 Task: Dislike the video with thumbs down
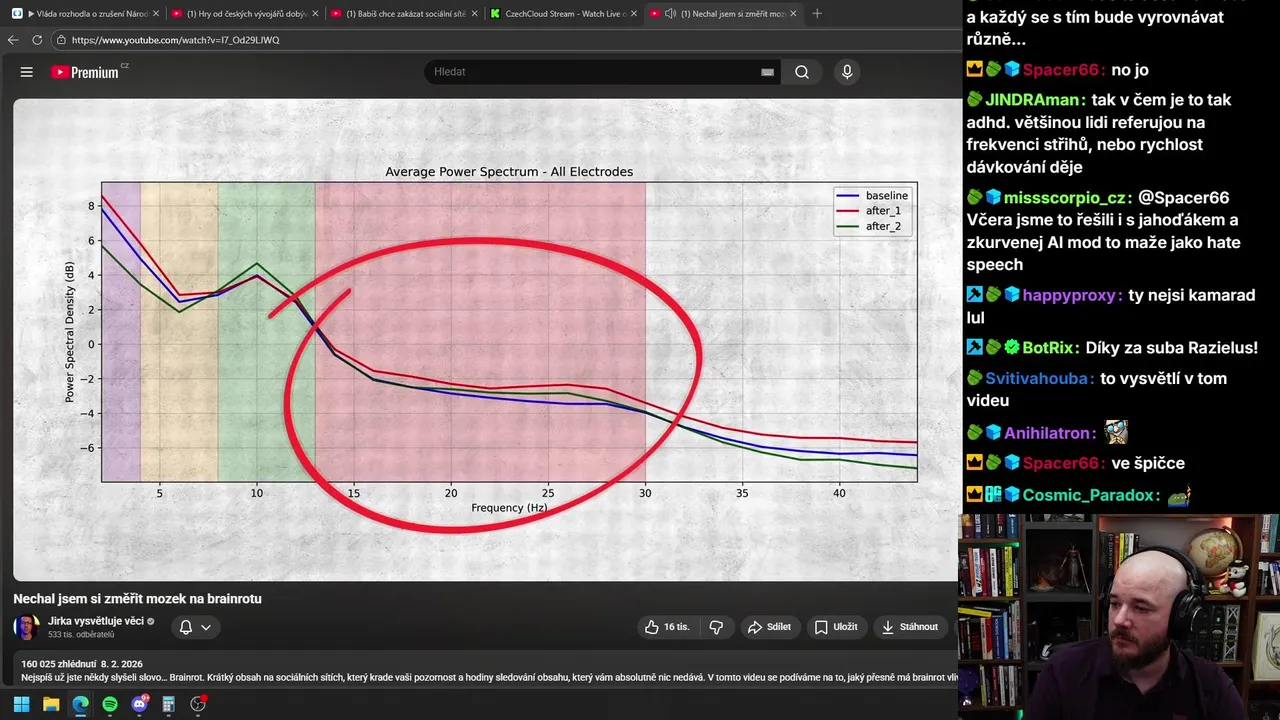716,627
